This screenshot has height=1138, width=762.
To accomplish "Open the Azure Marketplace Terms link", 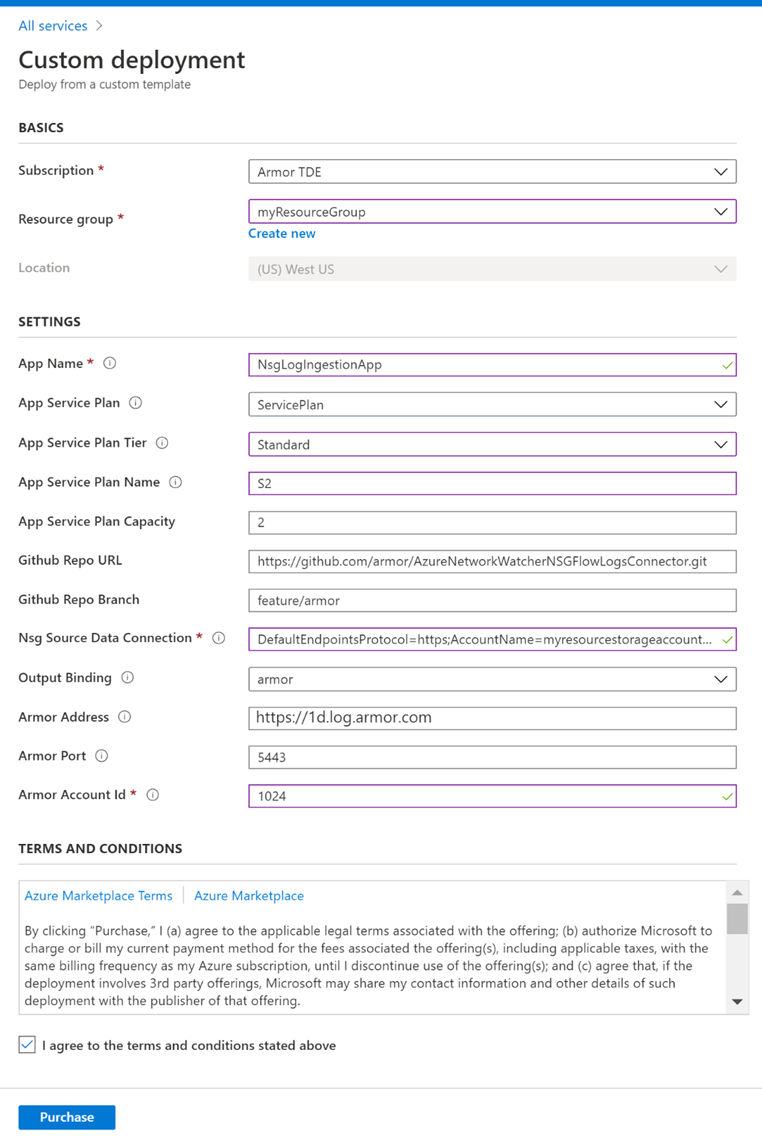I will [98, 896].
